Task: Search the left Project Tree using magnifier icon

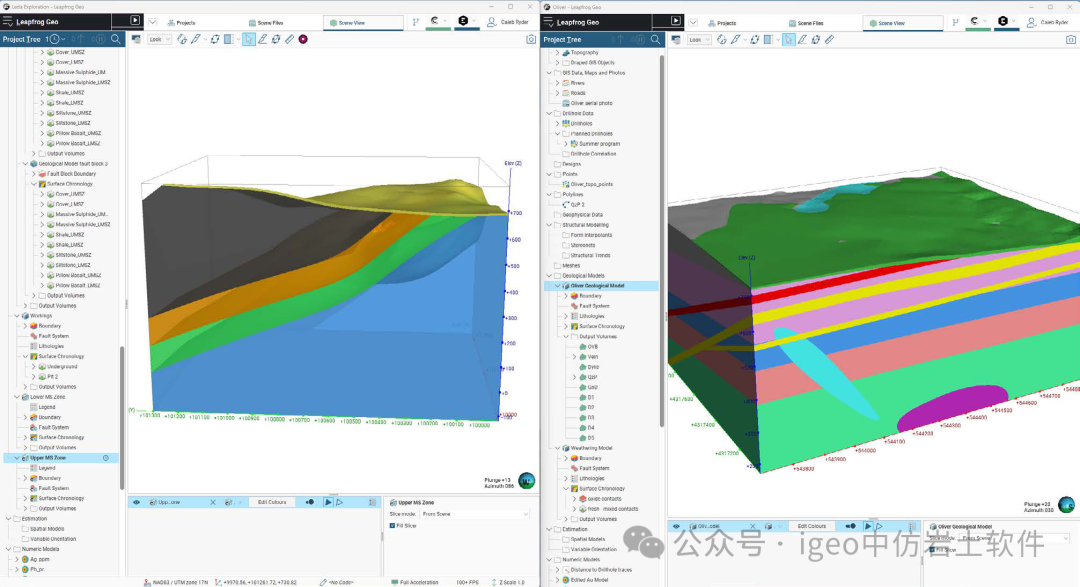Action: pyautogui.click(x=116, y=39)
